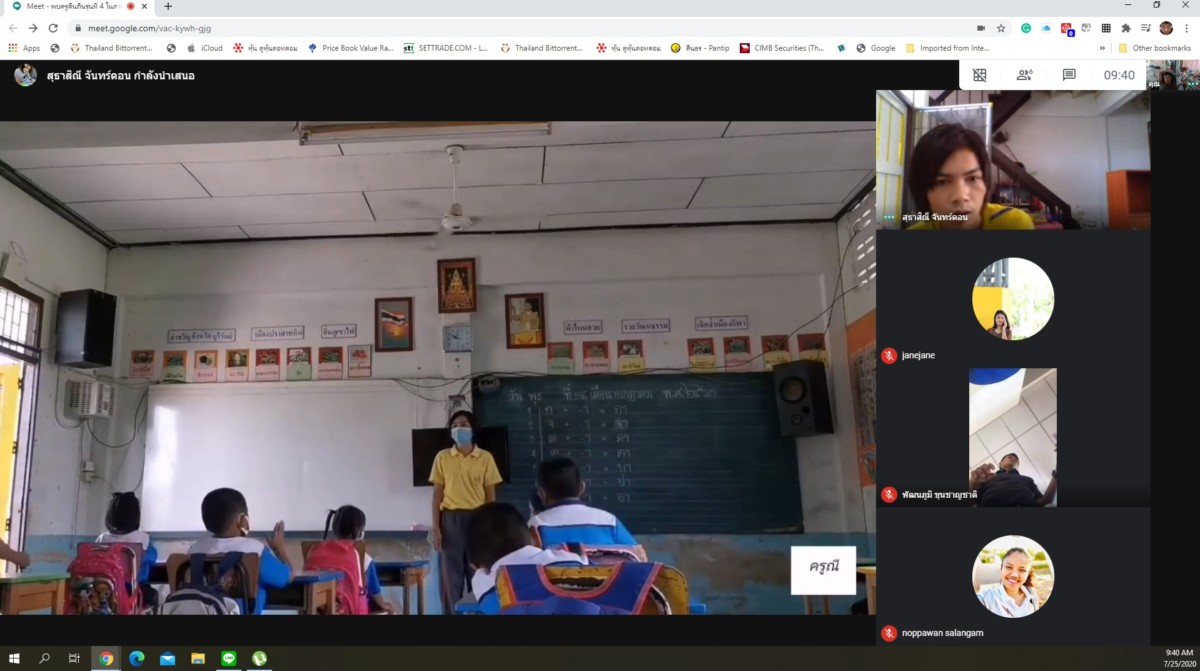1200x671 pixels.
Task: Open LINE app from taskbar
Action: pyautogui.click(x=229, y=658)
